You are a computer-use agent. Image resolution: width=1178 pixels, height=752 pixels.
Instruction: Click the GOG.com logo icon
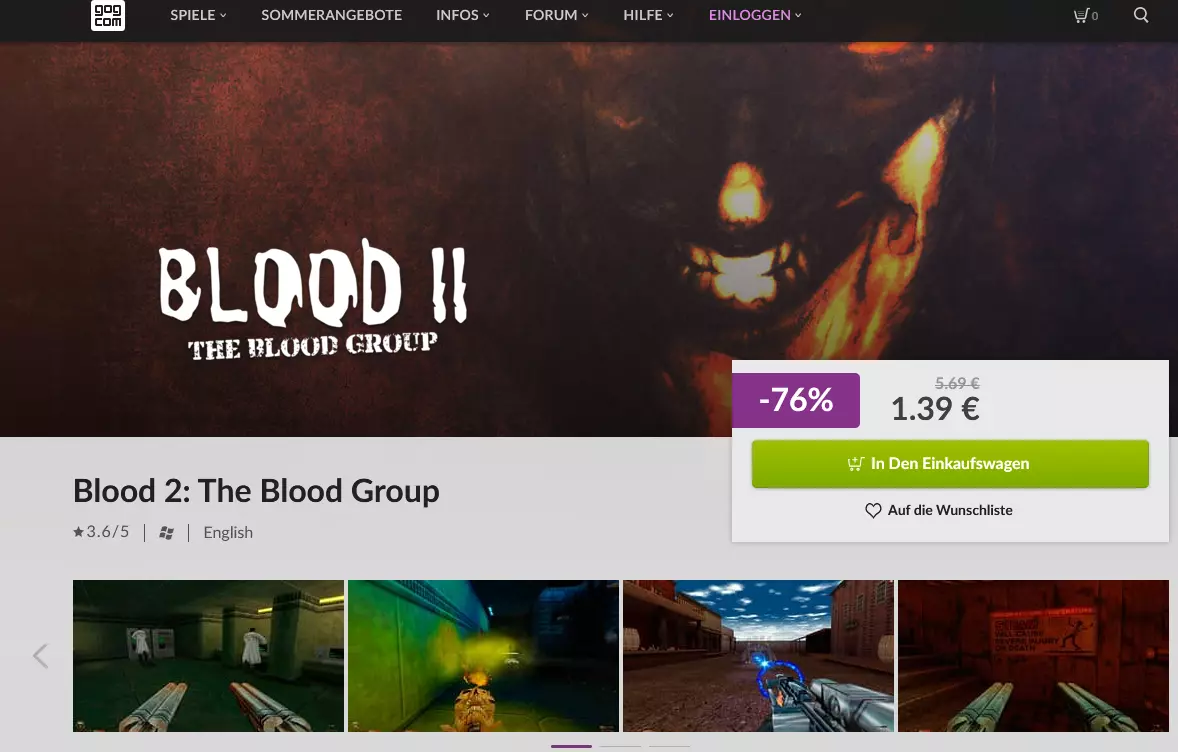click(x=107, y=15)
